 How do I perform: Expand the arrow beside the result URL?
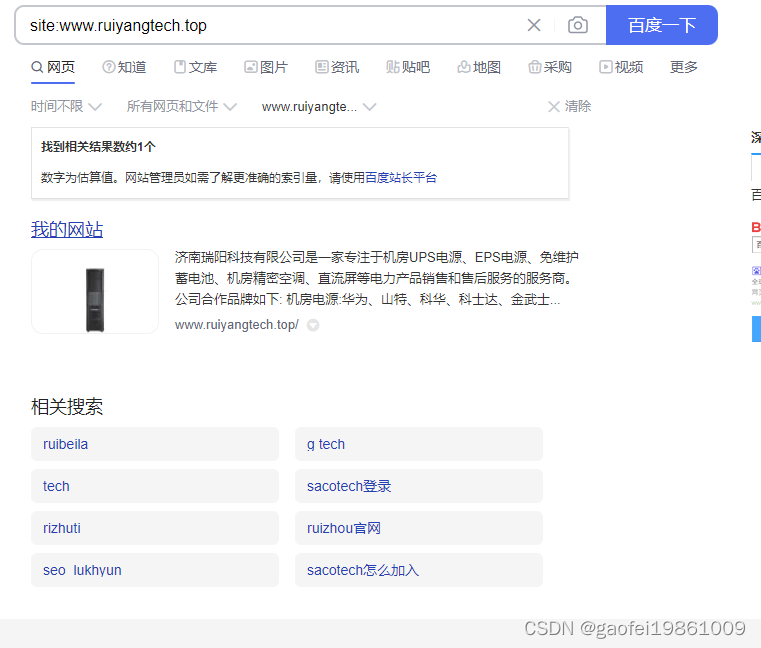(x=313, y=325)
